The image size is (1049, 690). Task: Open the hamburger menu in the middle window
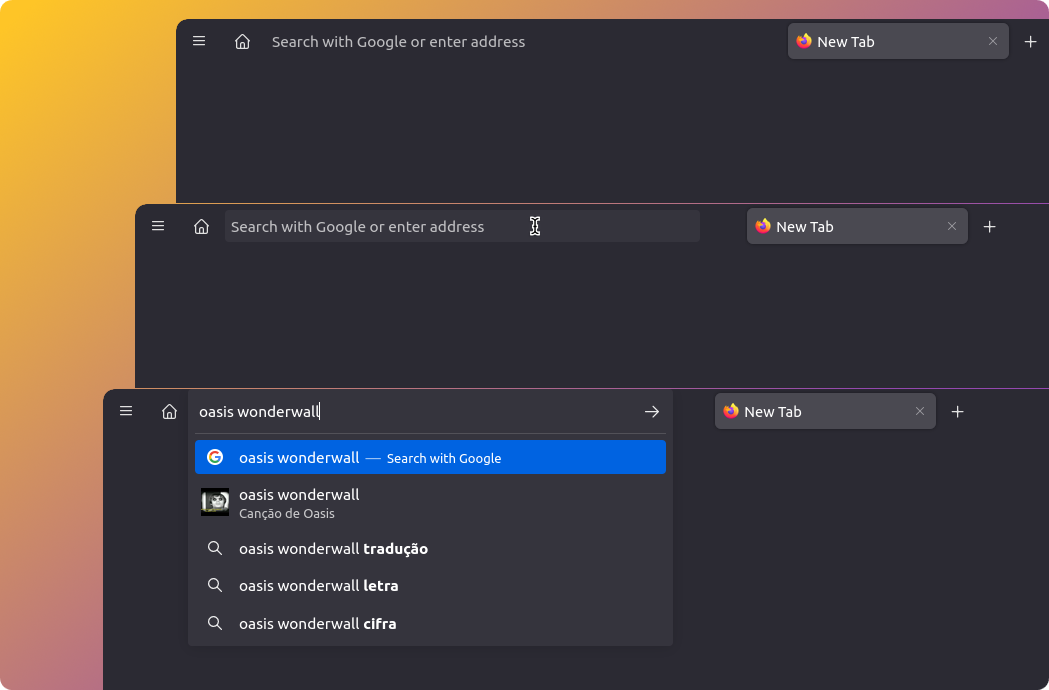[158, 226]
